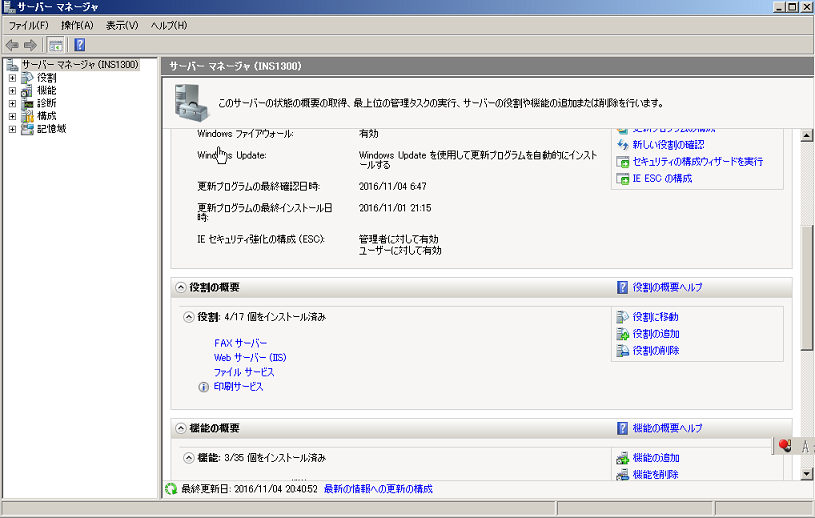Click the red IME tray icon
The width and height of the screenshot is (815, 518).
pyautogui.click(x=785, y=445)
